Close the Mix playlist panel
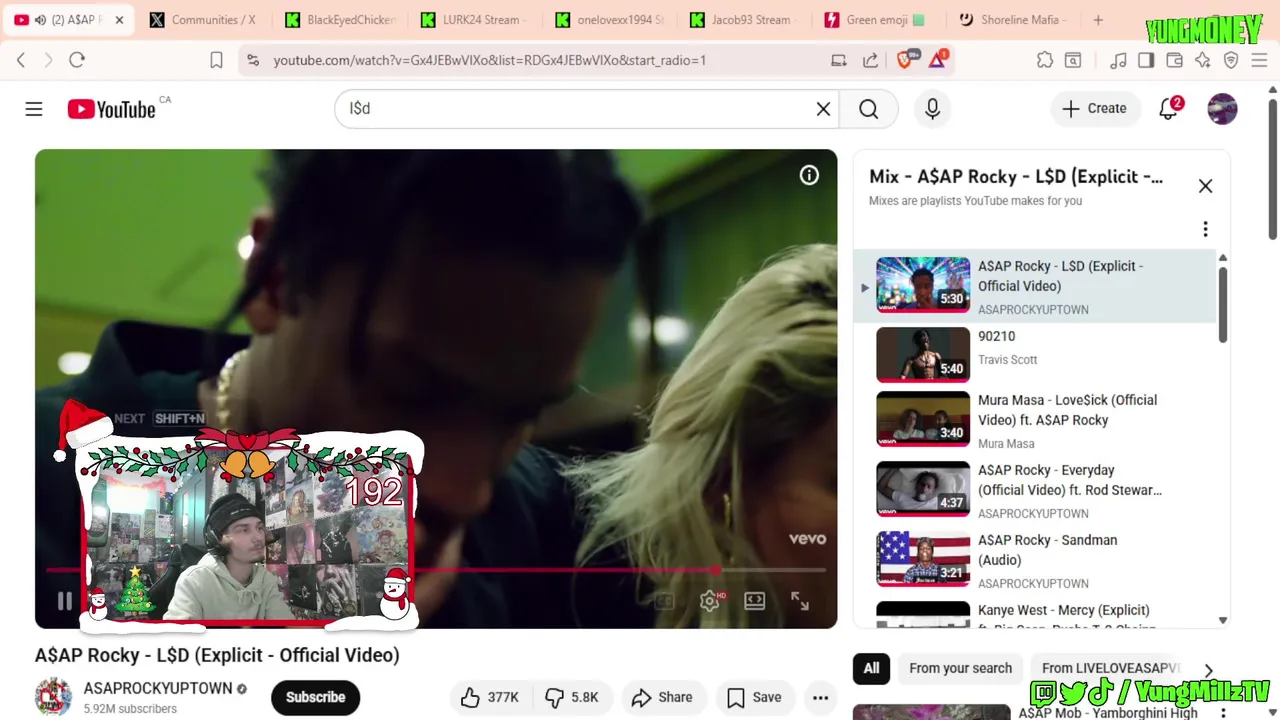The width and height of the screenshot is (1280, 720). pos(1205,186)
